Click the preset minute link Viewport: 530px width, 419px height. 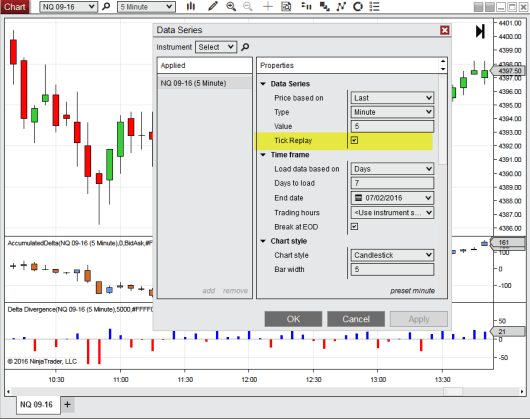coord(412,291)
